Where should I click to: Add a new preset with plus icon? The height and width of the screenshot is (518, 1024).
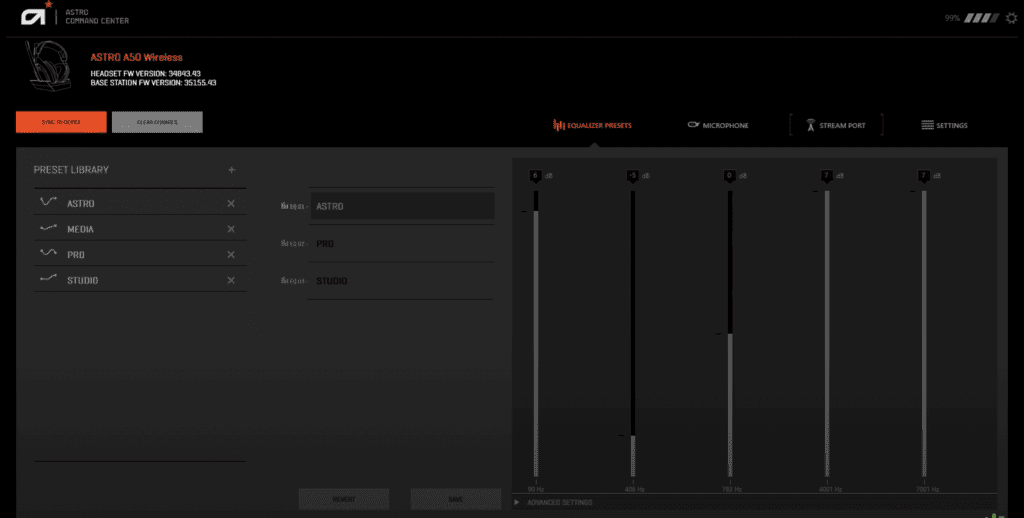pos(231,170)
